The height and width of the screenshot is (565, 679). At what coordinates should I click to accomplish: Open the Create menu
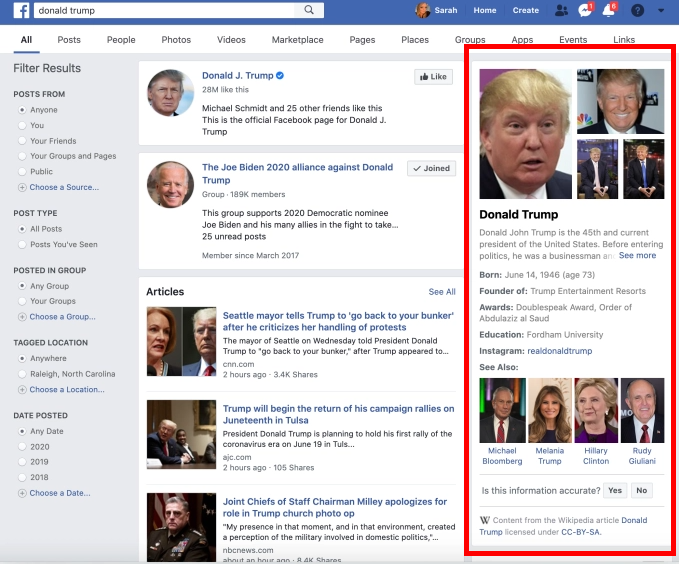(x=526, y=10)
